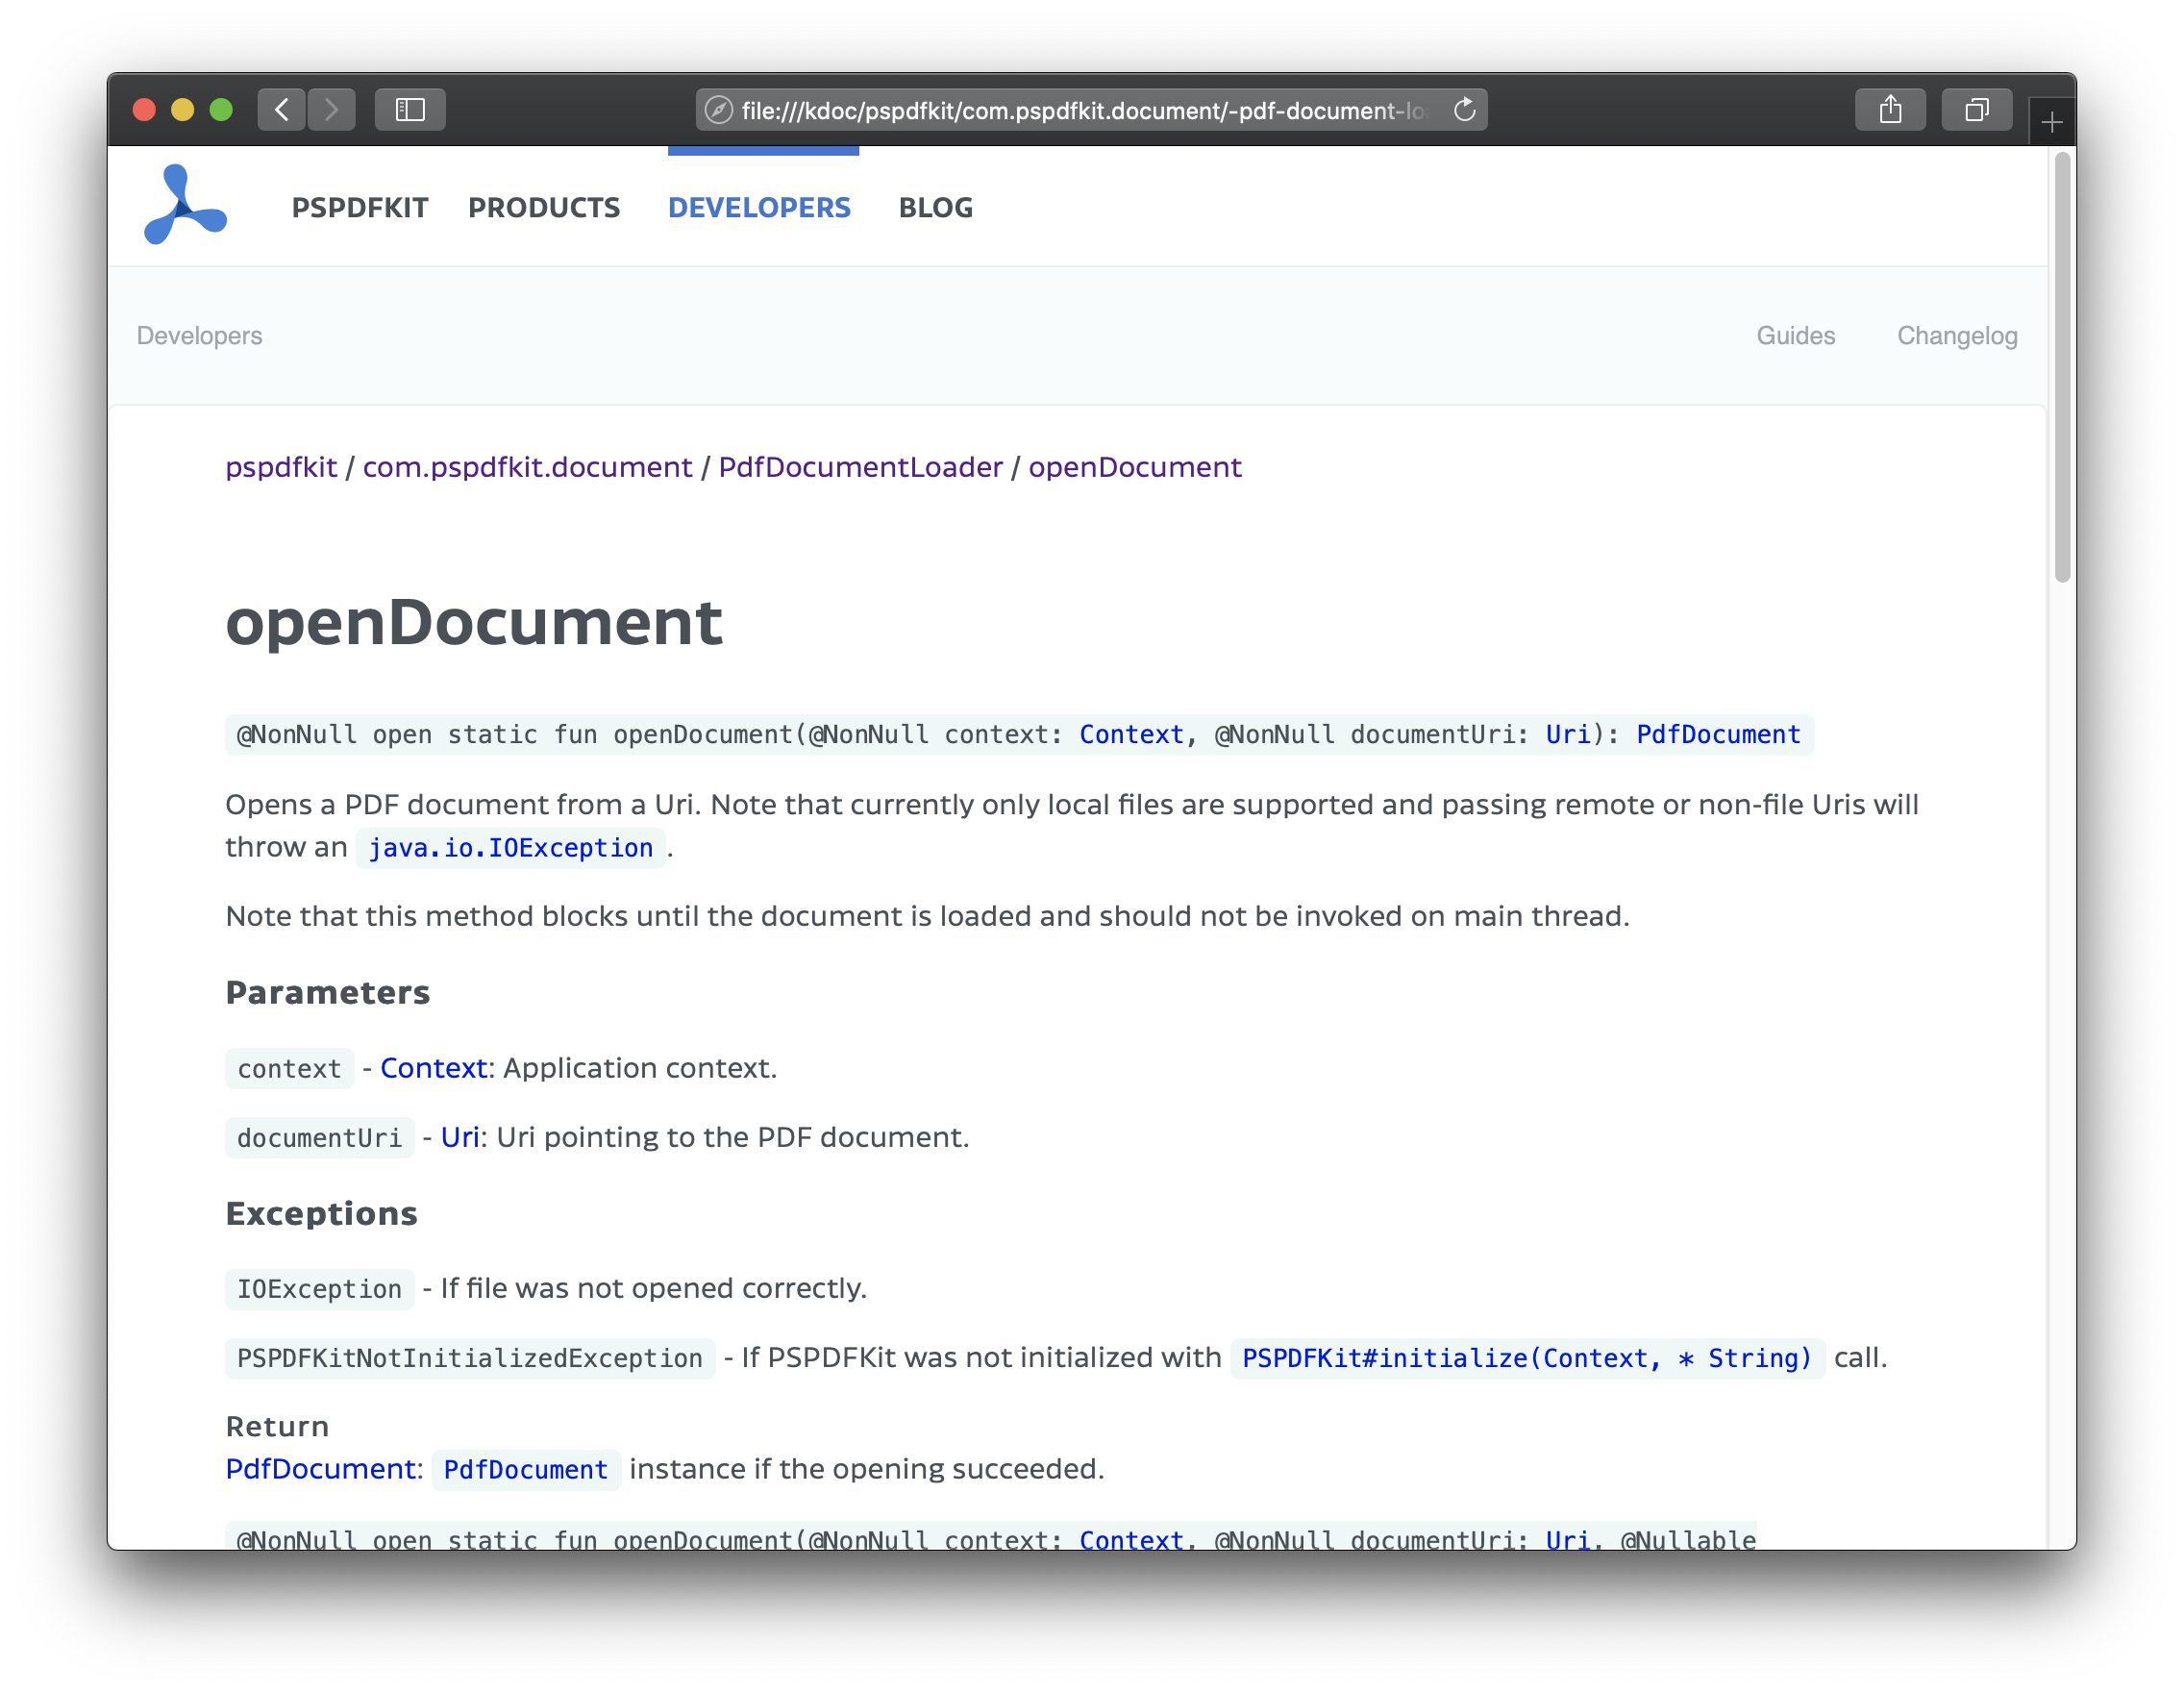Click the browser forward arrow
This screenshot has height=1692, width=2184.
[331, 110]
